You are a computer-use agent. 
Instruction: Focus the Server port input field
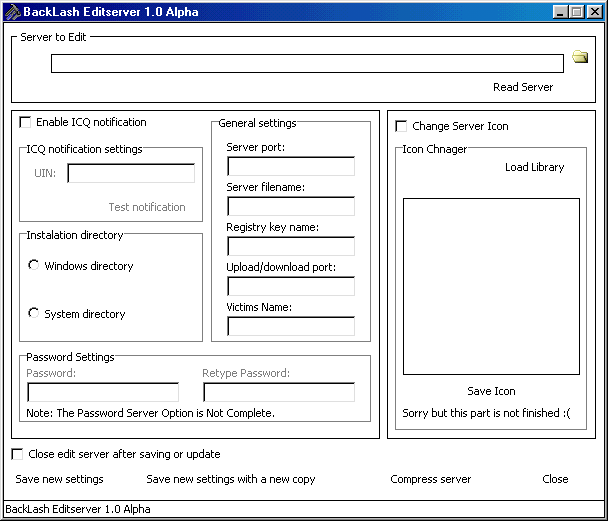[290, 166]
